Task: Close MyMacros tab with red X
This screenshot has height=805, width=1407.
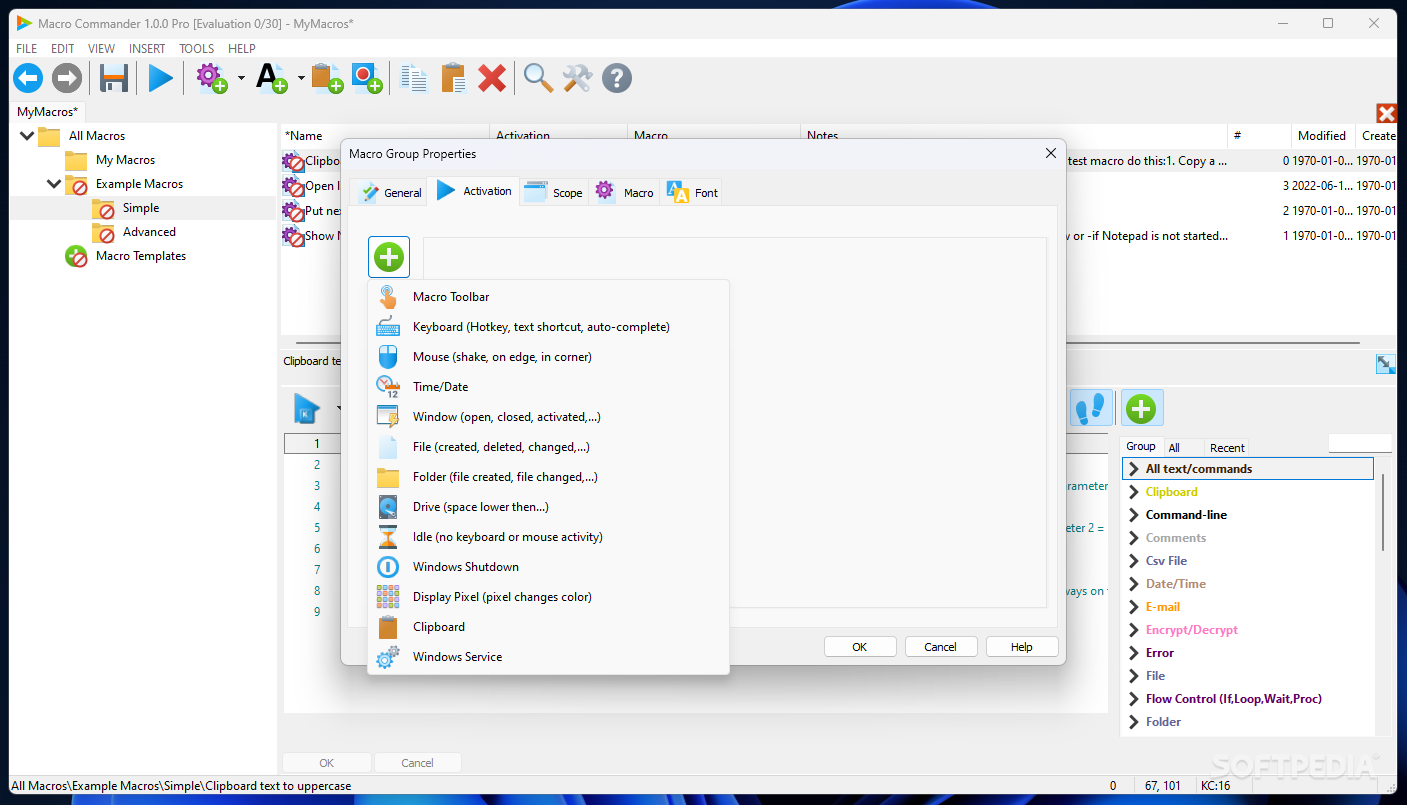Action: (1386, 113)
